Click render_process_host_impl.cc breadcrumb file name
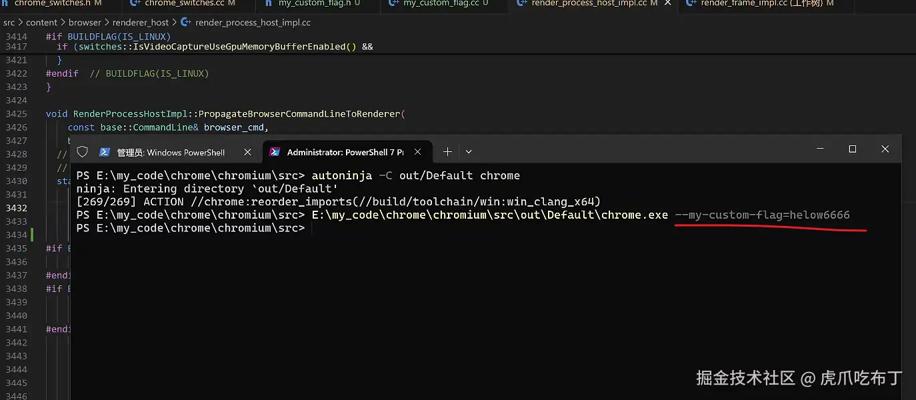Viewport: 916px width, 400px height. tap(253, 23)
